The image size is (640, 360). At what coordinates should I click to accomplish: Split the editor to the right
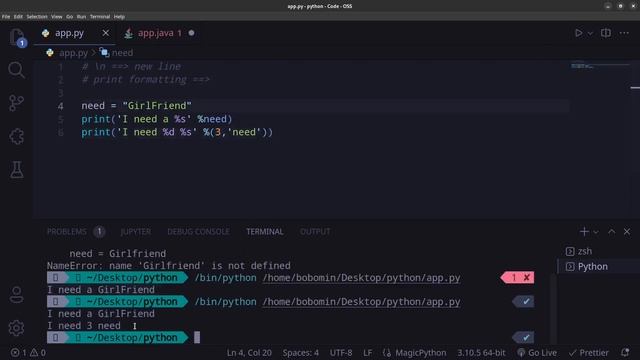tap(606, 33)
